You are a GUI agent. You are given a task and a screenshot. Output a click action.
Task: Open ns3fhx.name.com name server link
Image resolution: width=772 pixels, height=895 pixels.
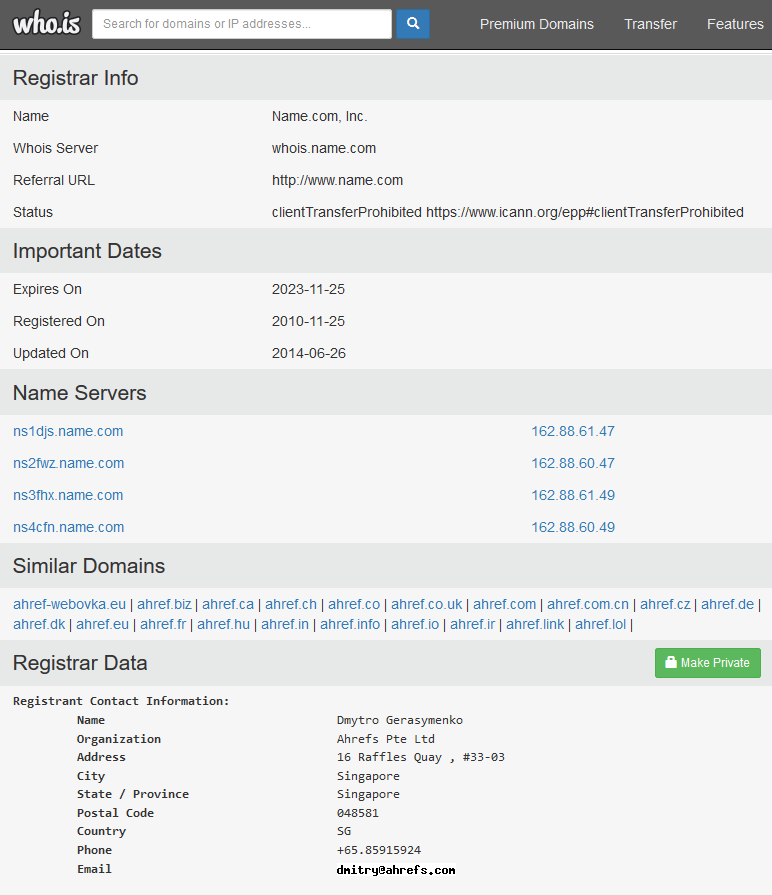coord(68,495)
